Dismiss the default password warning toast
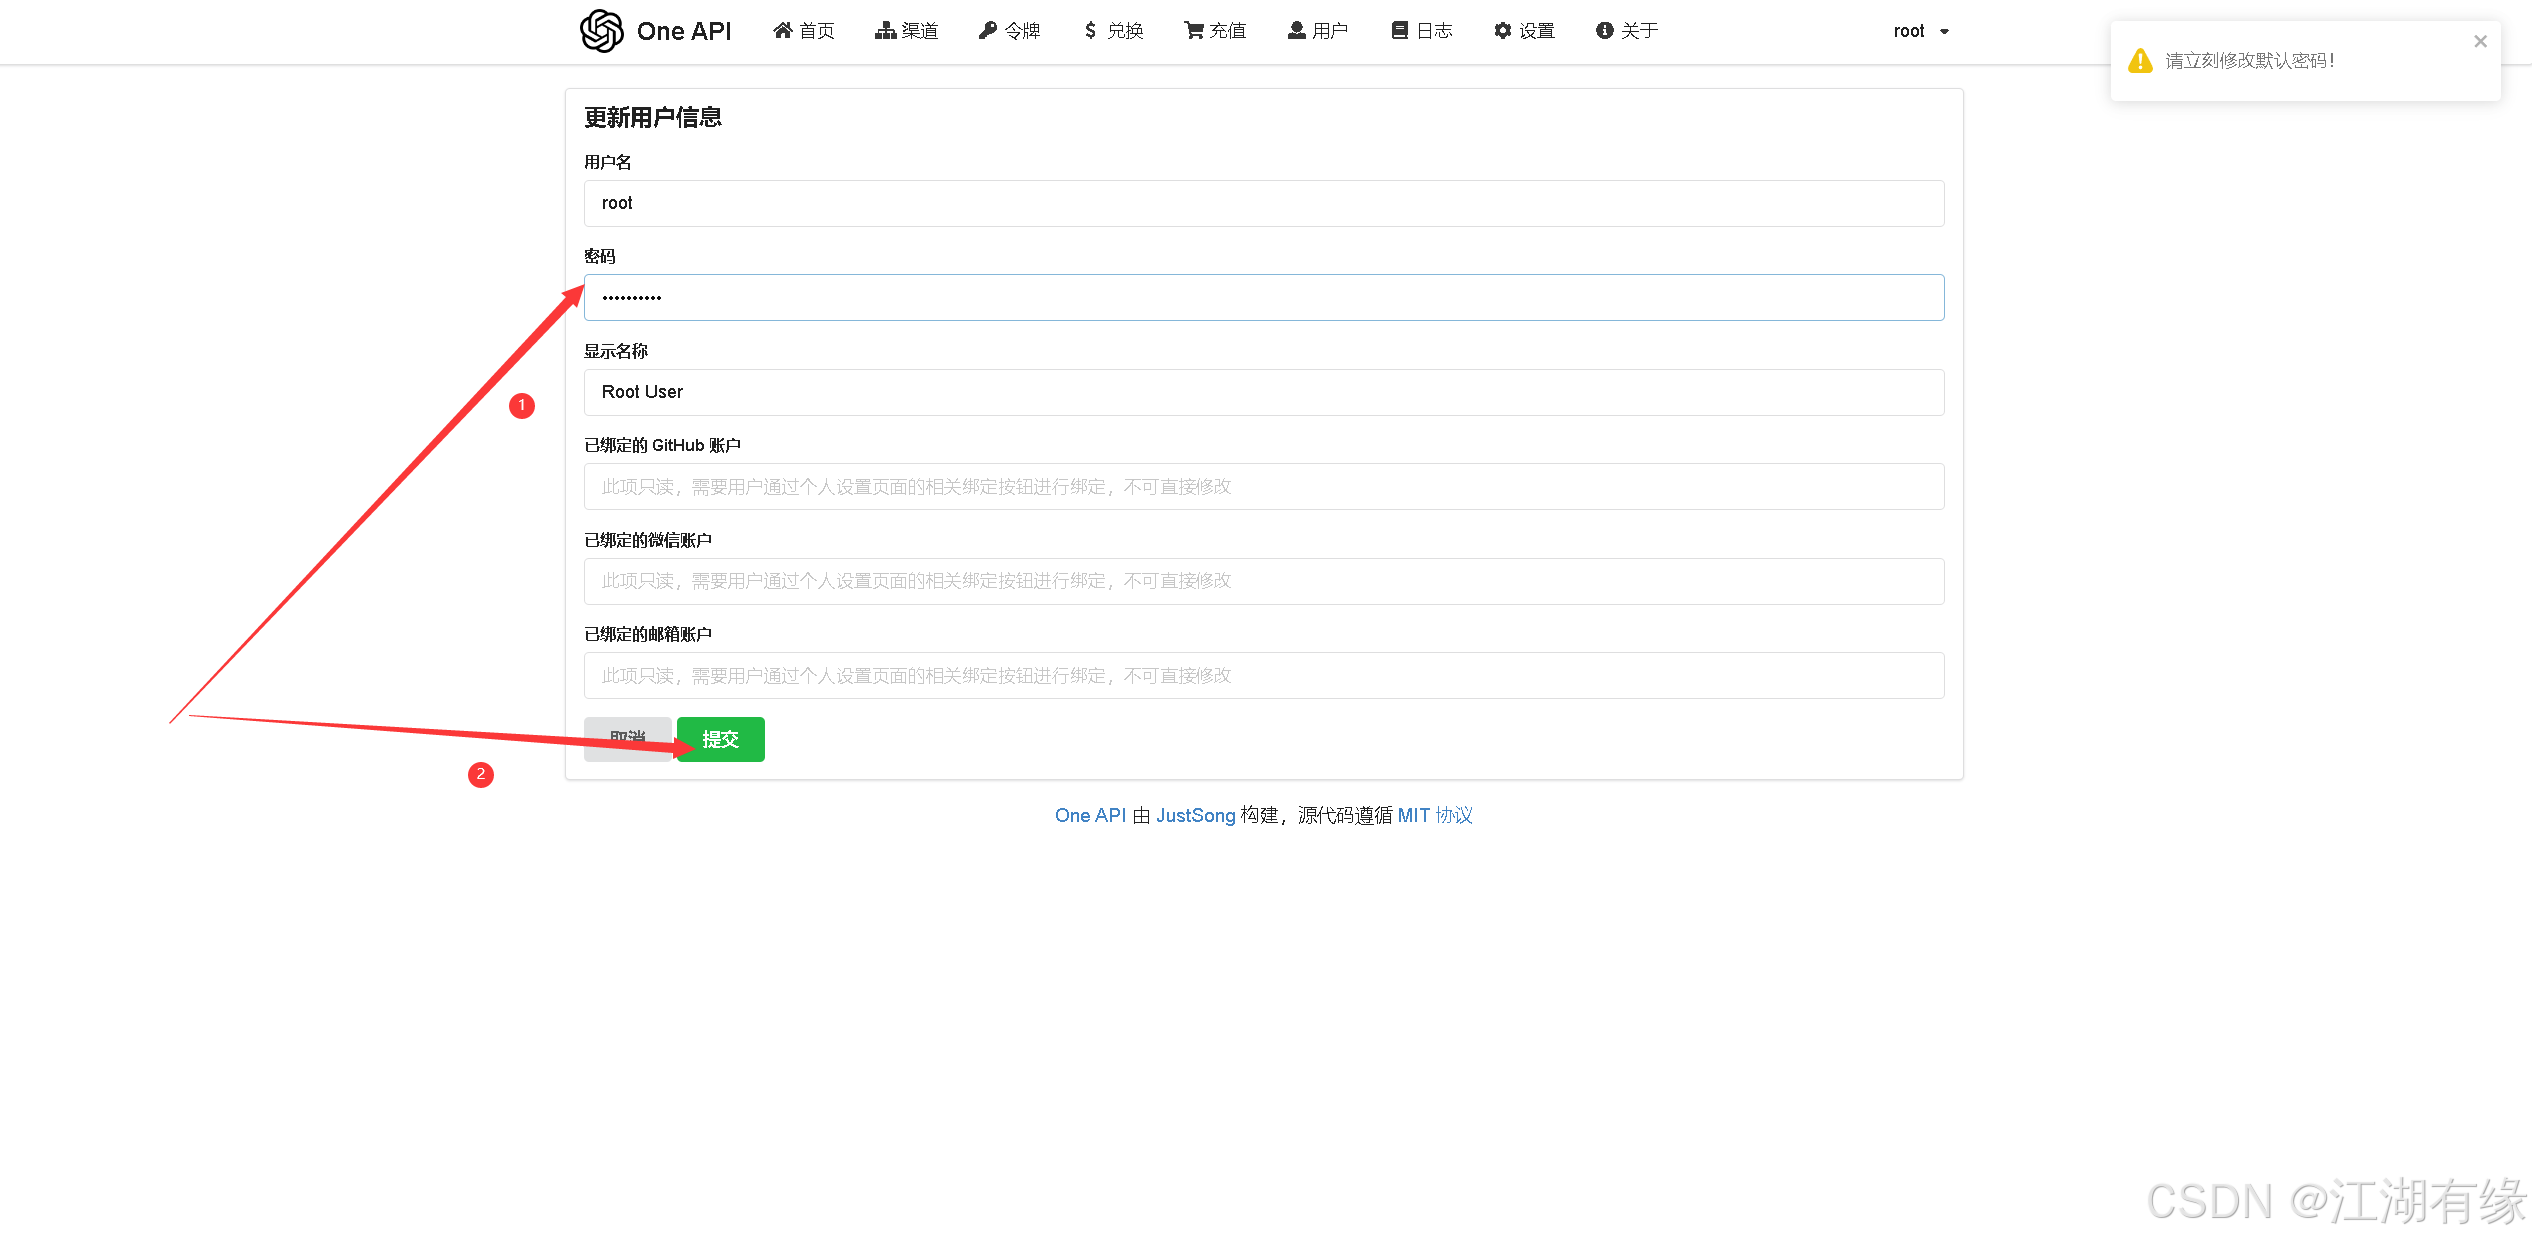2532x1242 pixels. pyautogui.click(x=2480, y=42)
